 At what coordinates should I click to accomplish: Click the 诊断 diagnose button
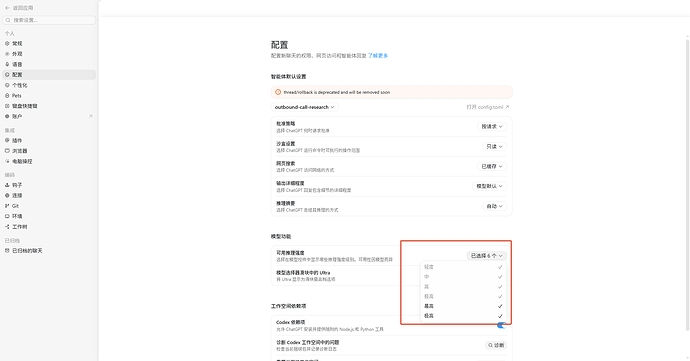click(x=496, y=345)
